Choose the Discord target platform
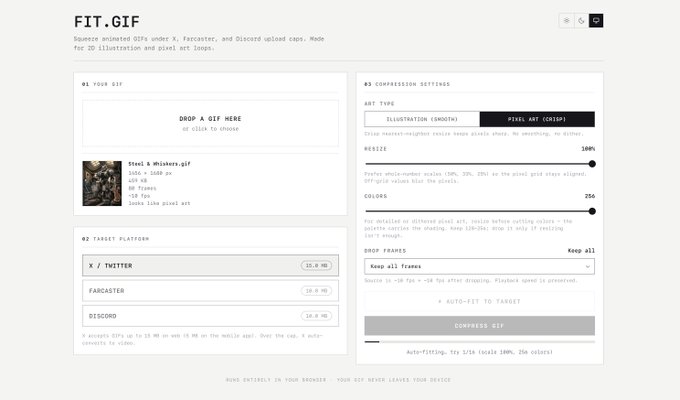Viewport: 680px width, 400px height. tap(210, 316)
